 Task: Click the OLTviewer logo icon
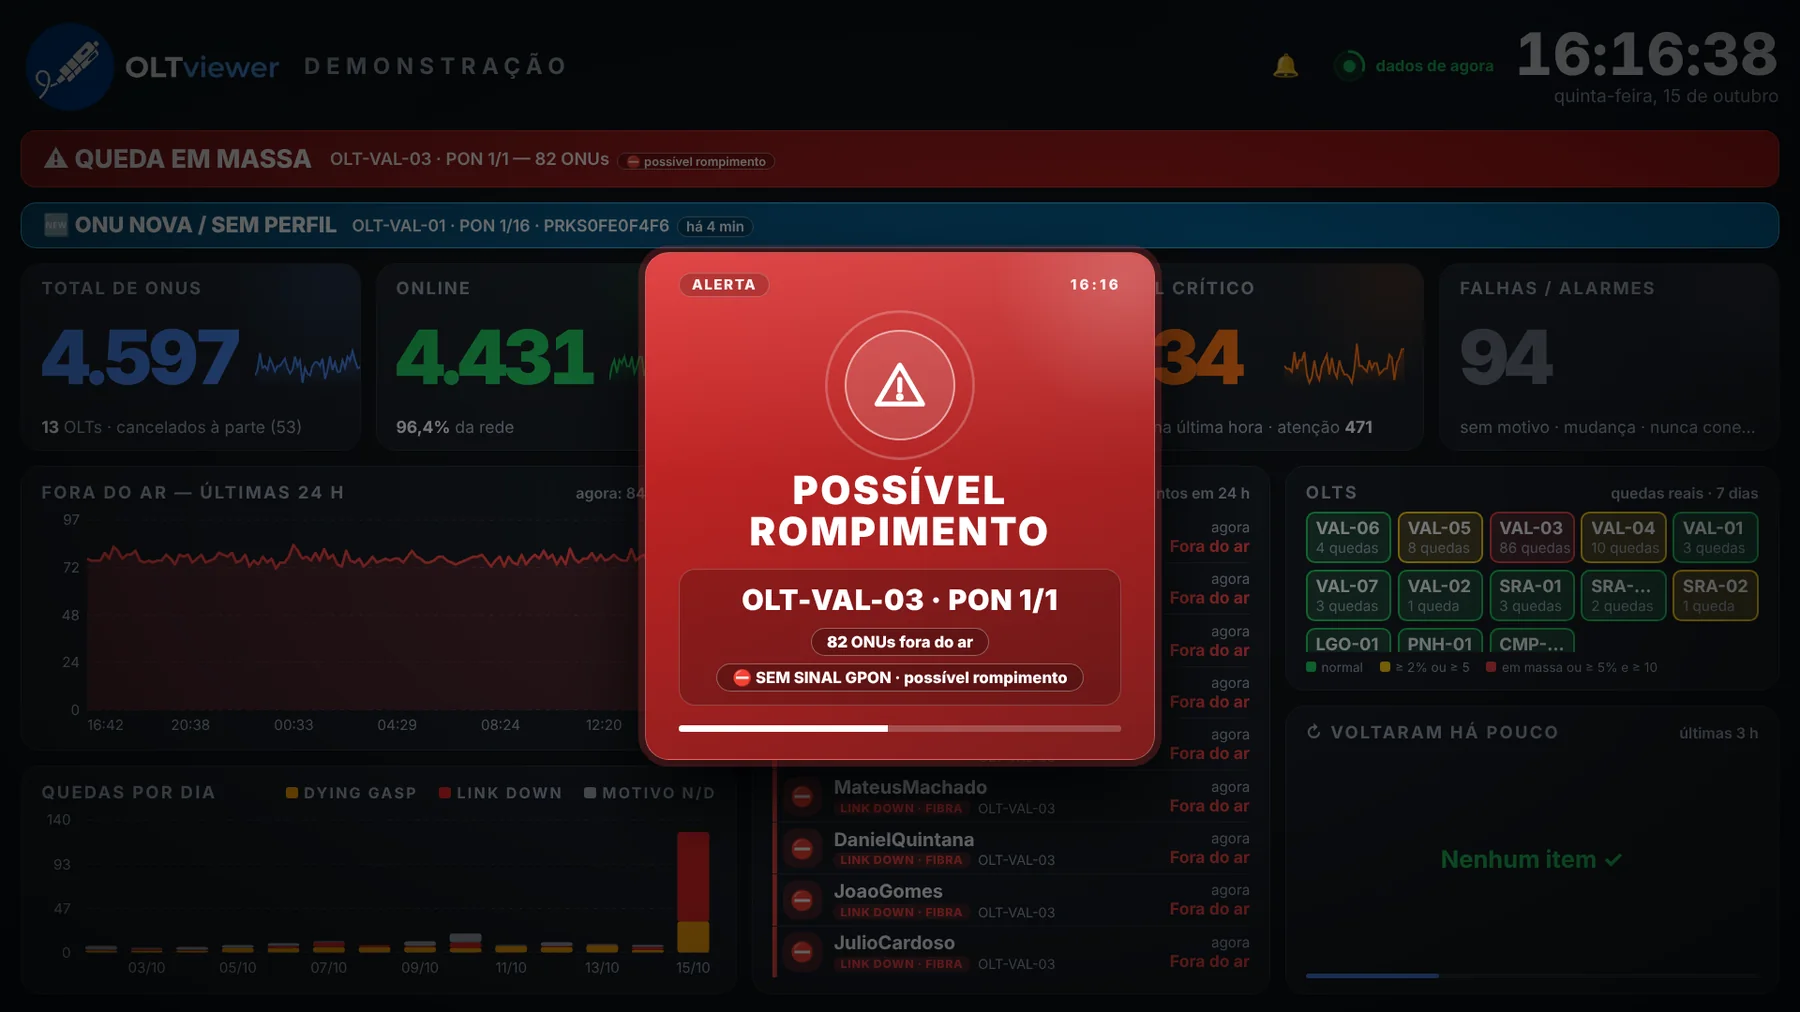[x=70, y=67]
